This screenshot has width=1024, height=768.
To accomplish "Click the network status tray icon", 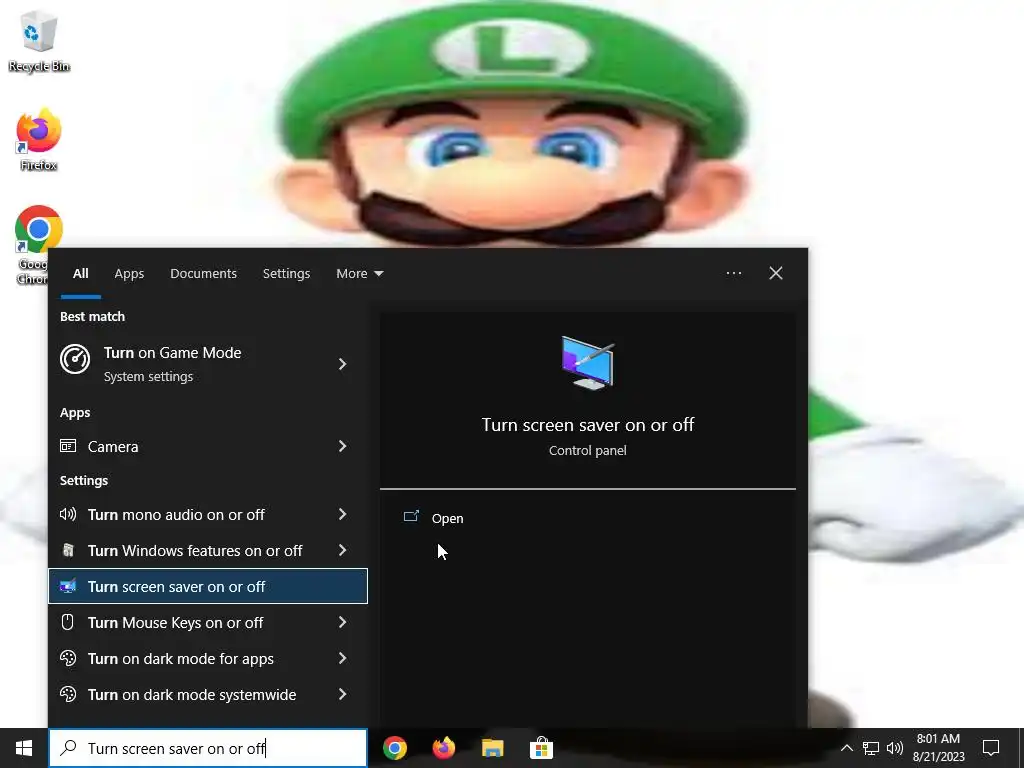I will coord(871,748).
